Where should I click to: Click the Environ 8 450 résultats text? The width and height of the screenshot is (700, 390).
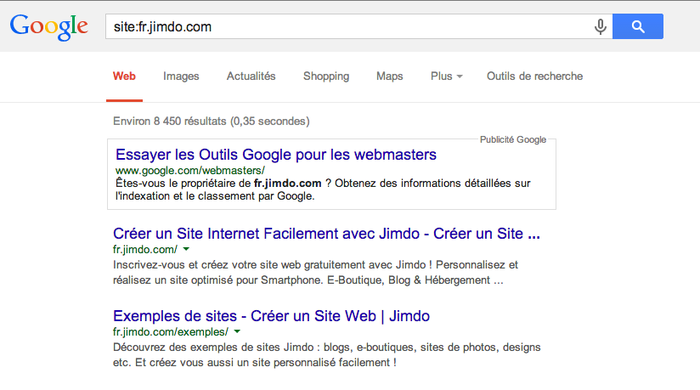pos(211,121)
